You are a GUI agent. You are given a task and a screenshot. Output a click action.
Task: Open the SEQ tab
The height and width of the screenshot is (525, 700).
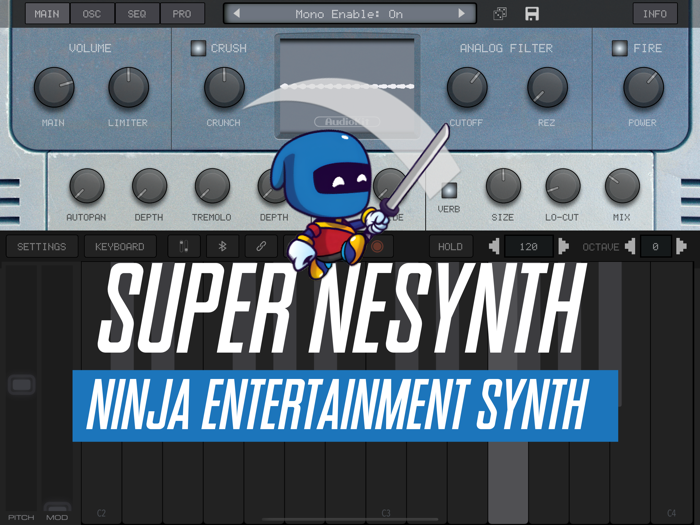coord(137,14)
